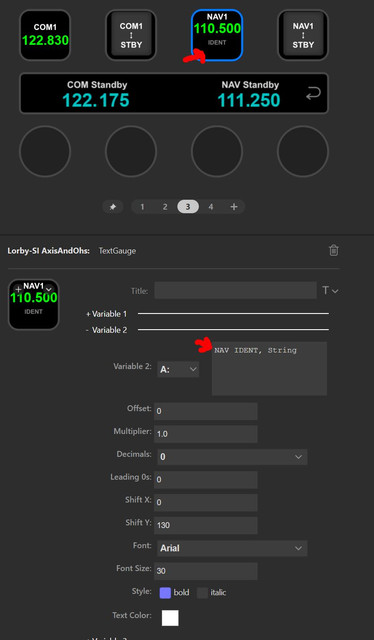Screen dimensions: 374x640
Task: Open the white Text Color swatch
Action: (x=170, y=618)
